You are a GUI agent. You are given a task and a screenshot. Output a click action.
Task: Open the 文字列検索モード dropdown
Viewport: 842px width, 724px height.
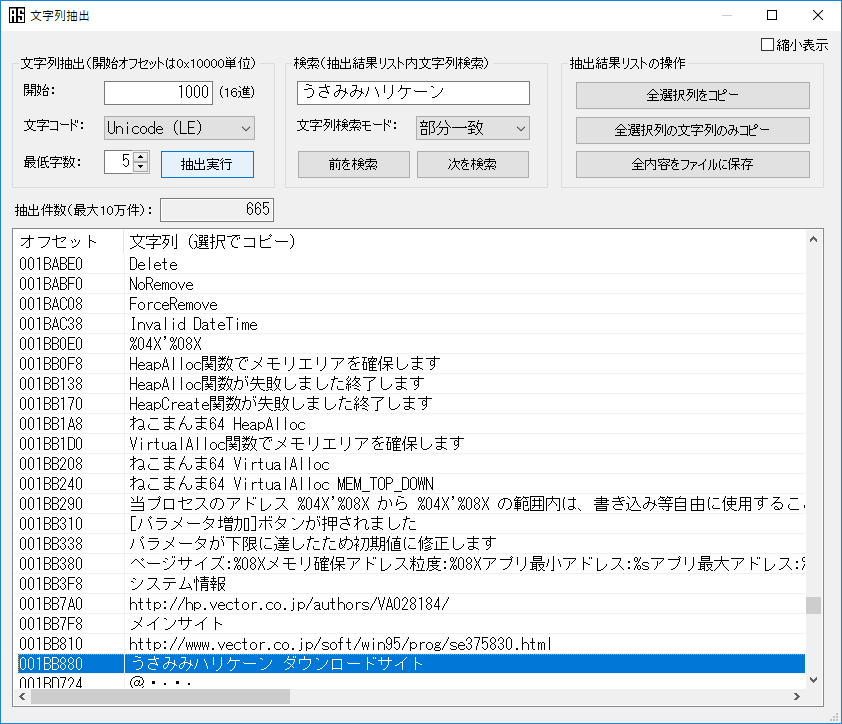pyautogui.click(x=472, y=128)
